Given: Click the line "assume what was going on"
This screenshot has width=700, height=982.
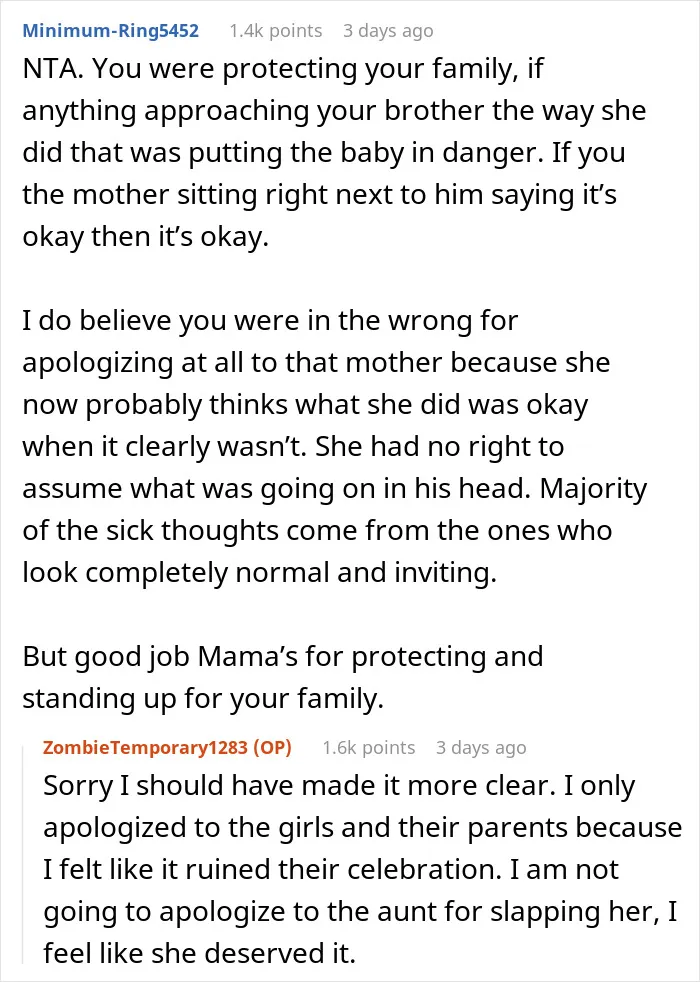Looking at the screenshot, I should (x=335, y=488).
